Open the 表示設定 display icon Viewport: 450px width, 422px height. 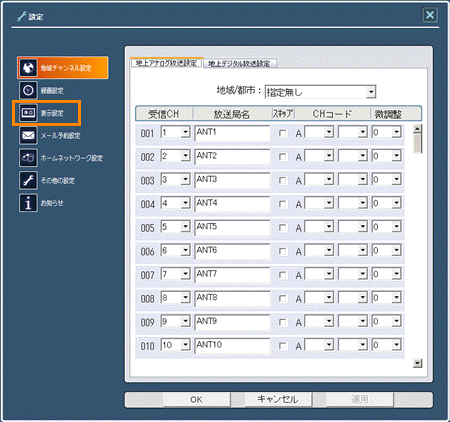click(28, 113)
